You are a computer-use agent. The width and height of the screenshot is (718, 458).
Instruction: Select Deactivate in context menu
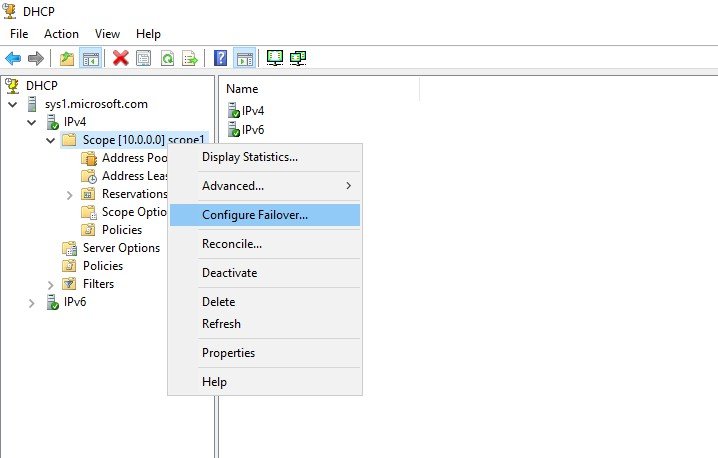point(265,273)
